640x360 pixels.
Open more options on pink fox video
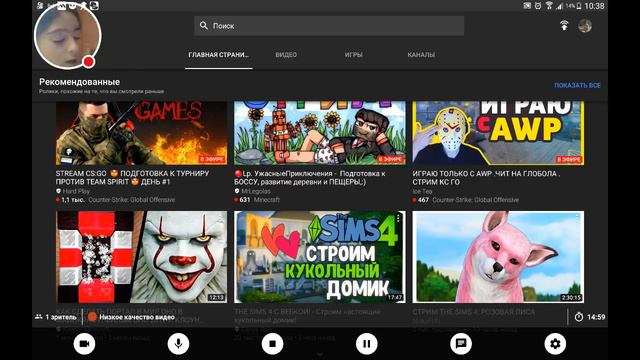577,218
